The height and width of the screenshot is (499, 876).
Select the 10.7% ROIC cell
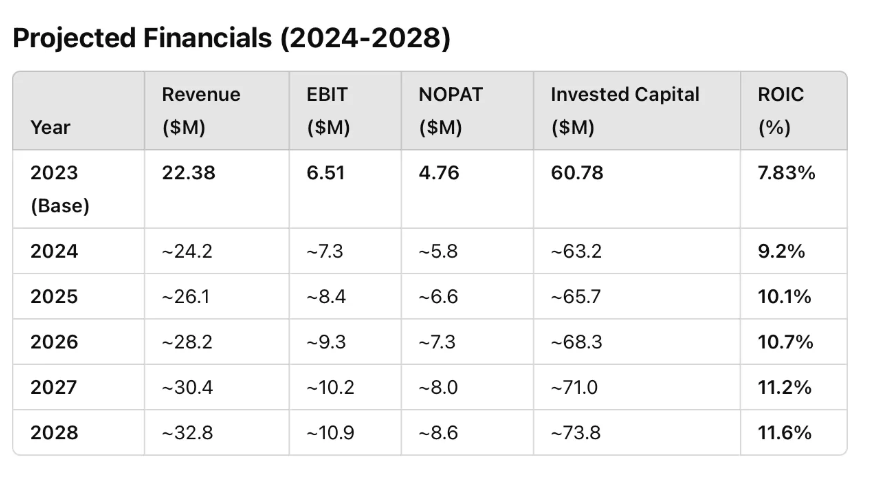click(786, 342)
